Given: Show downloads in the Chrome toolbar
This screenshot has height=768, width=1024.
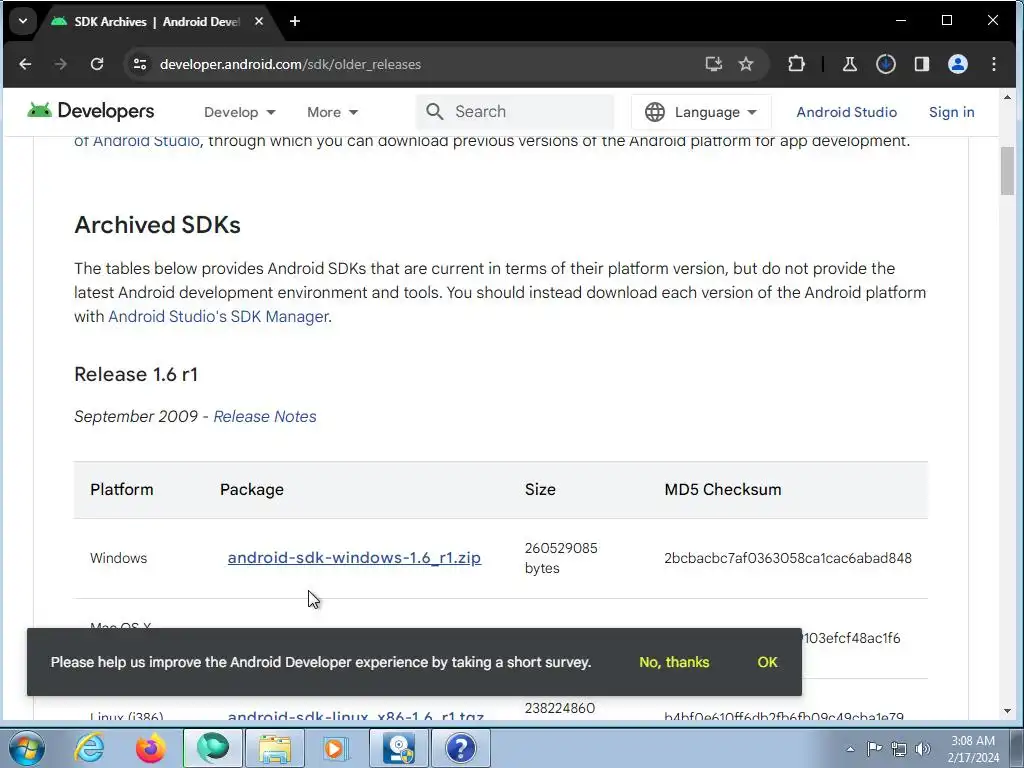Looking at the screenshot, I should 886,64.
